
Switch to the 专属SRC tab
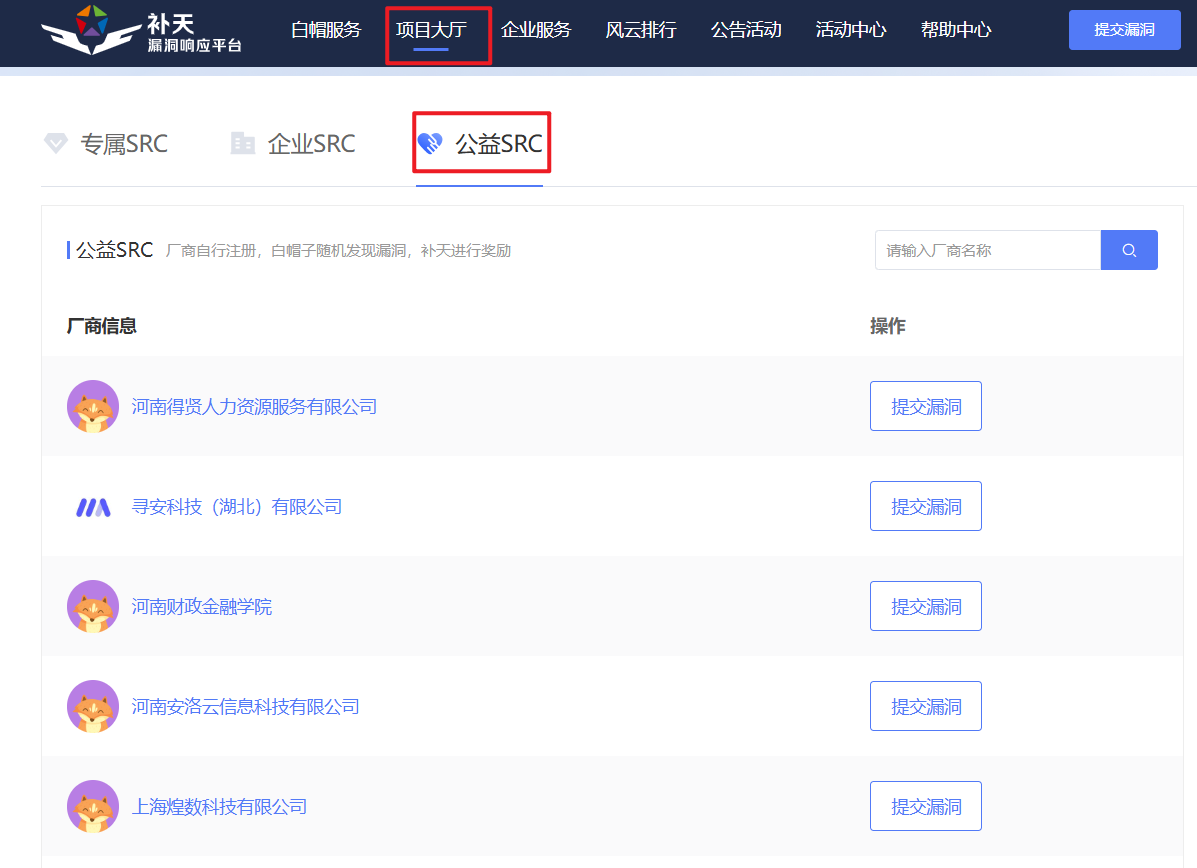click(x=105, y=144)
